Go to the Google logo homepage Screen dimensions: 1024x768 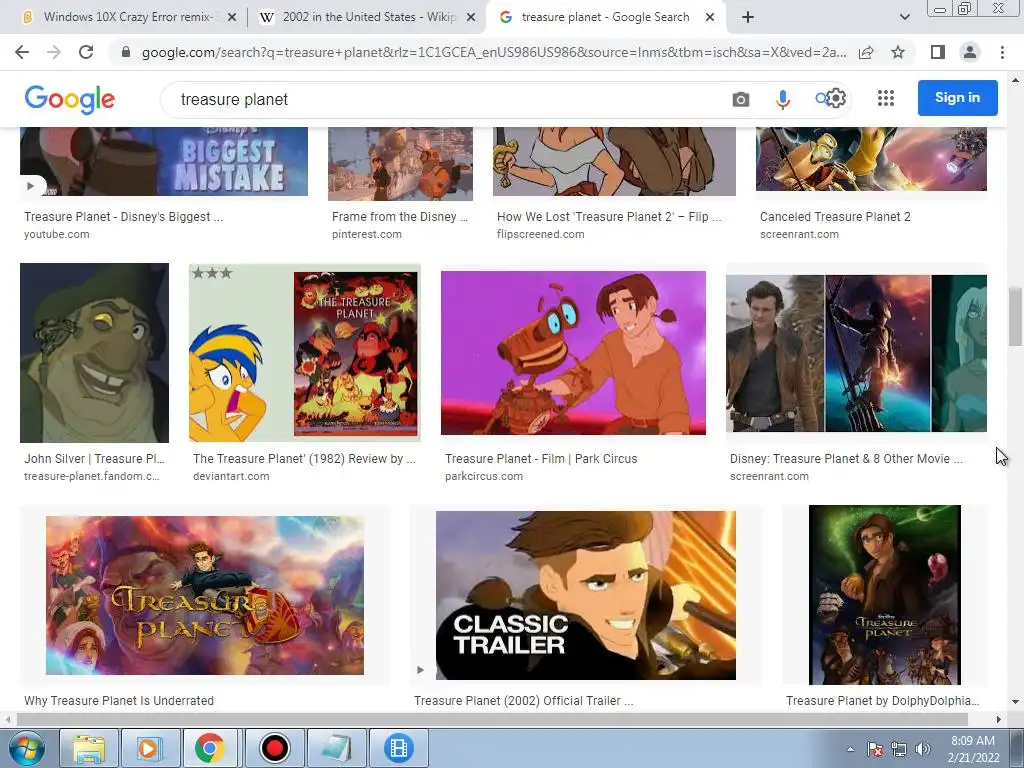tap(70, 99)
